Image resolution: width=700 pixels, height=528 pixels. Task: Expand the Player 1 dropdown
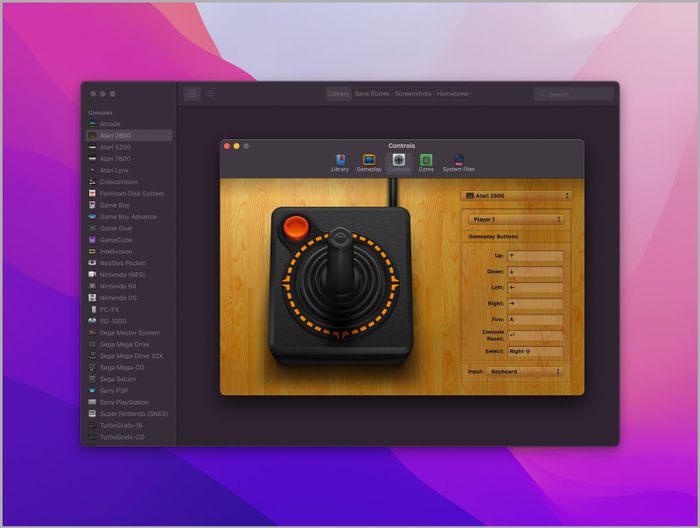(517, 219)
